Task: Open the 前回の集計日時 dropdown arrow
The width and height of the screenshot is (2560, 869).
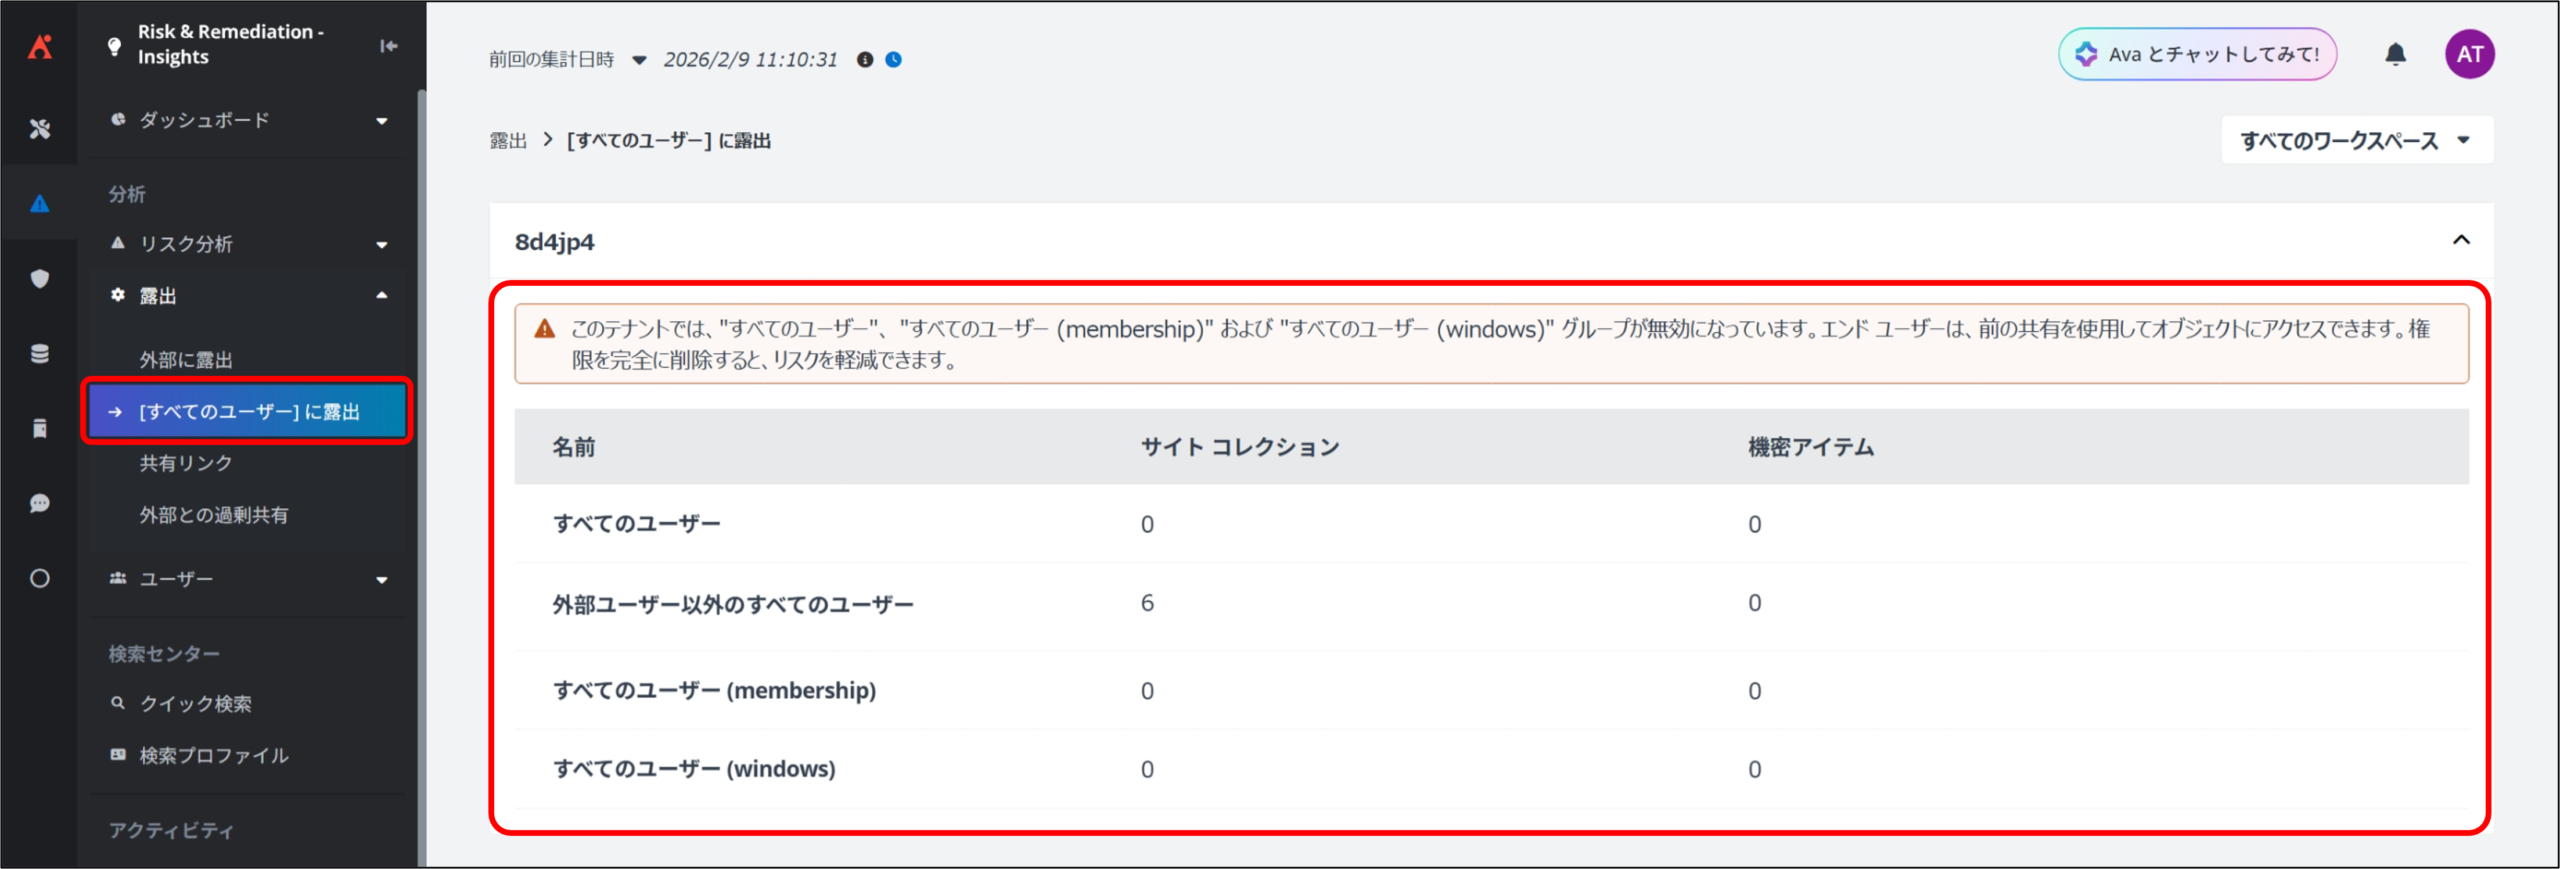Action: (639, 60)
